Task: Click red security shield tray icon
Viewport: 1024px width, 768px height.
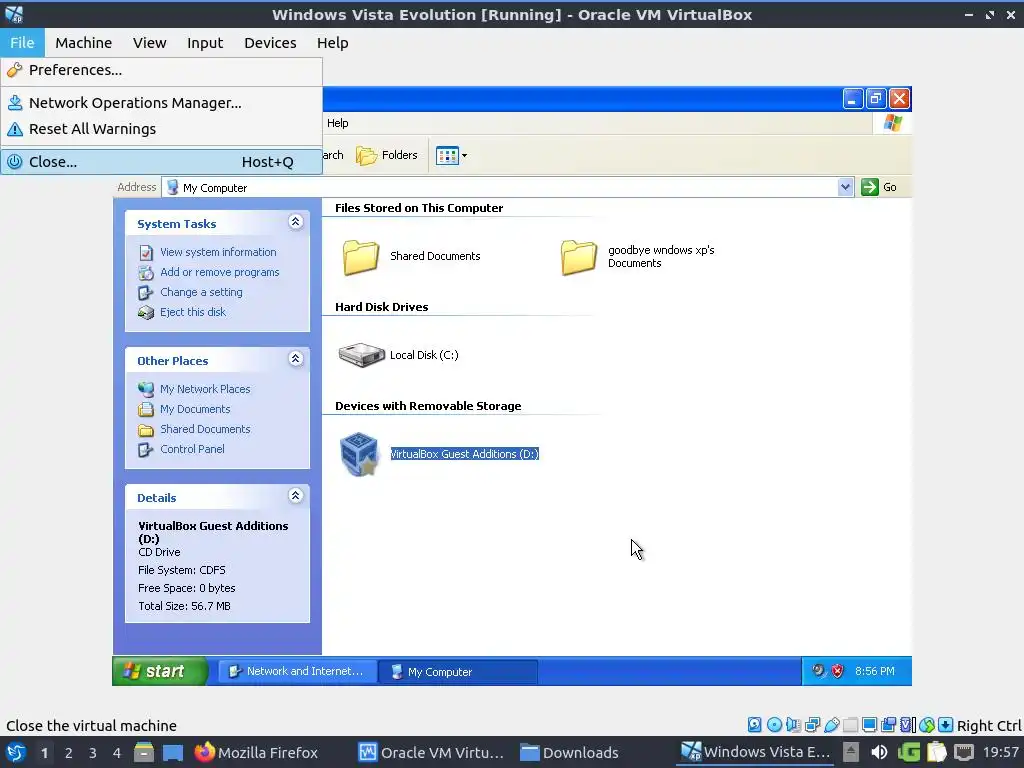Action: [837, 671]
